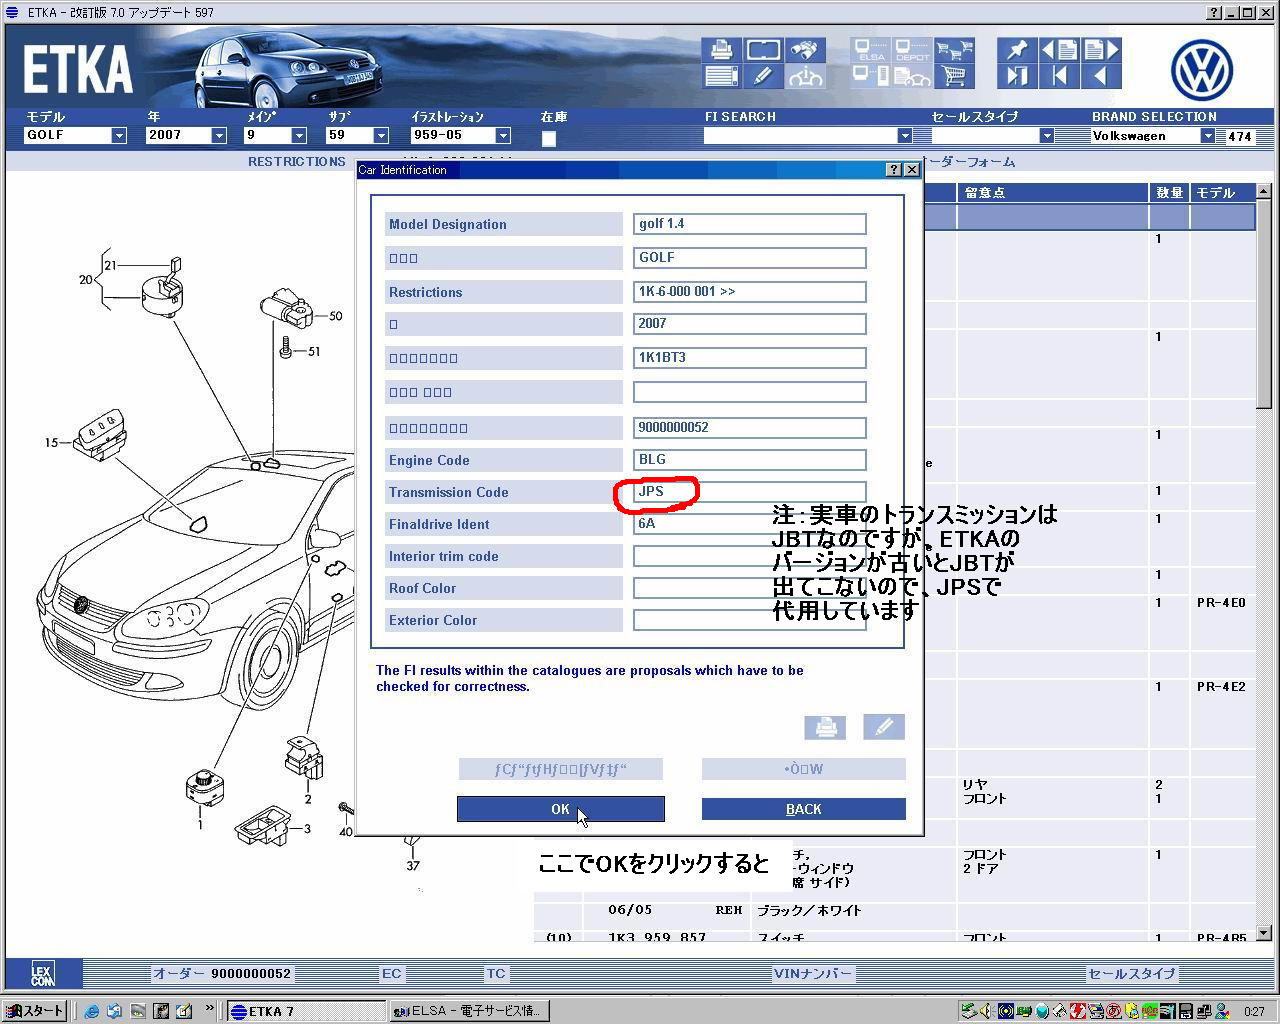
Task: Click the computer-to-server transfer icon
Action: pyautogui.click(x=871, y=76)
